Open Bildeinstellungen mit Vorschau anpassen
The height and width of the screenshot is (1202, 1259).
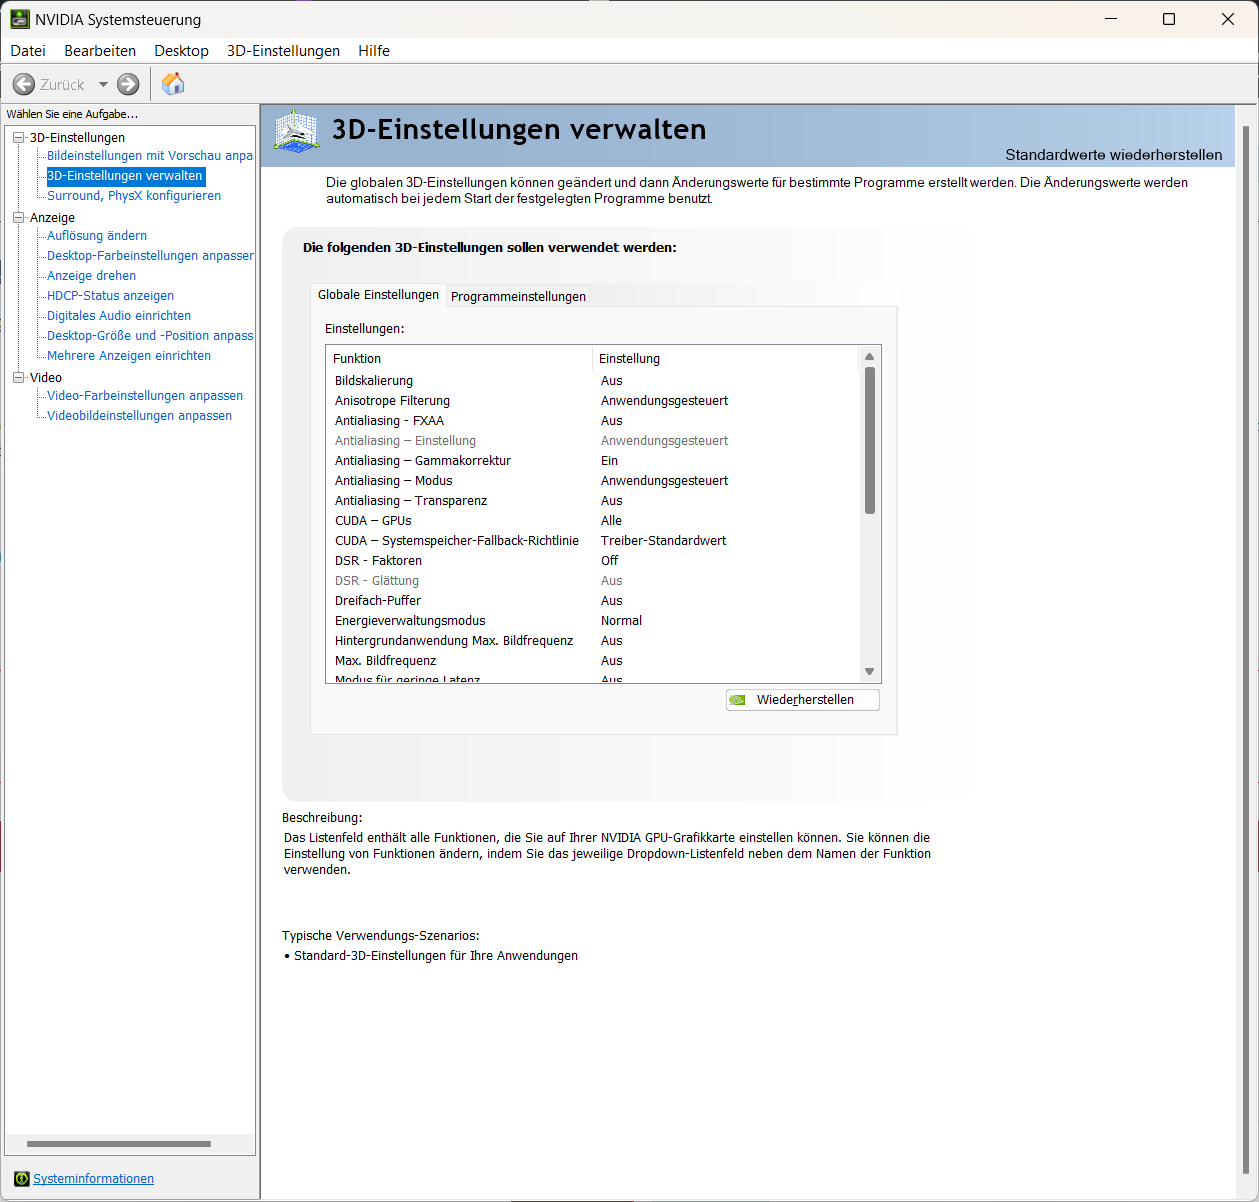pos(150,156)
